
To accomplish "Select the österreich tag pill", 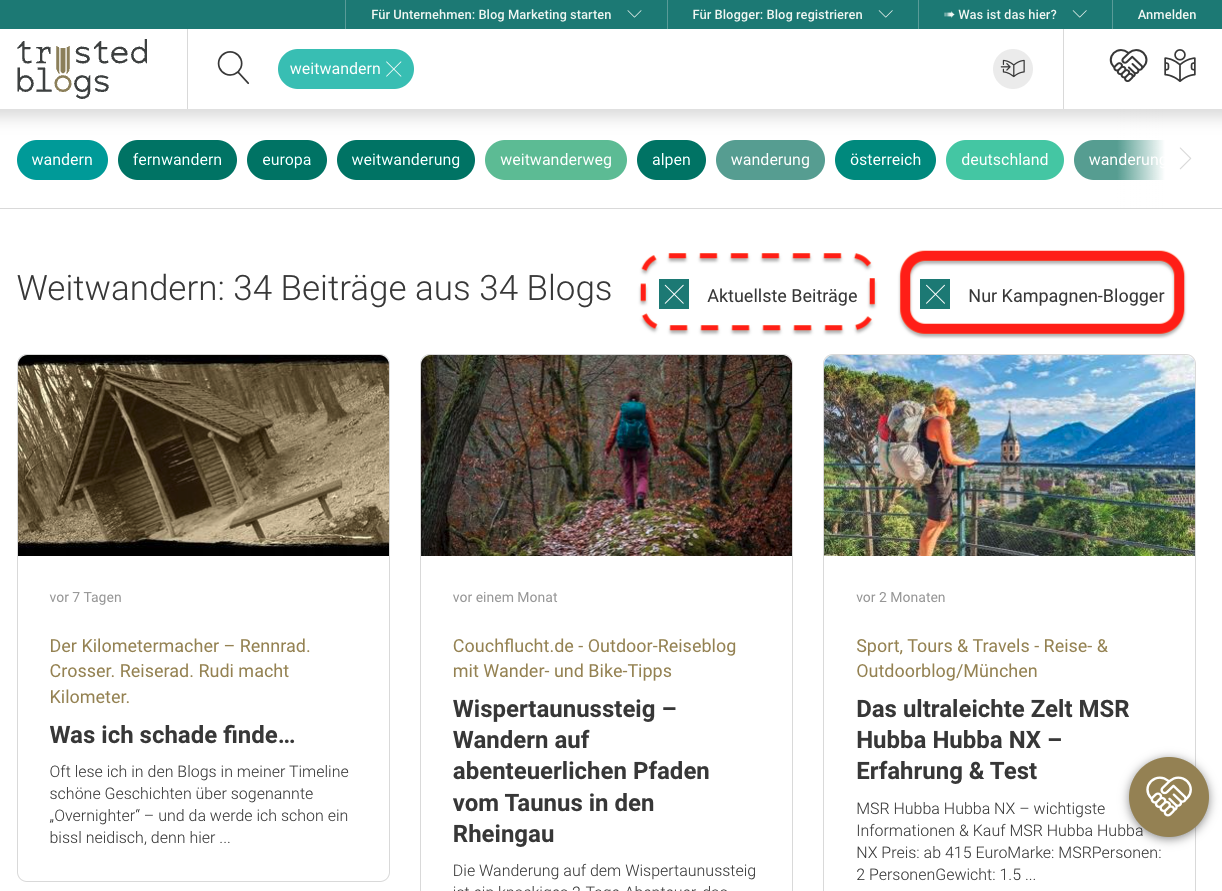I will pyautogui.click(x=885, y=160).
